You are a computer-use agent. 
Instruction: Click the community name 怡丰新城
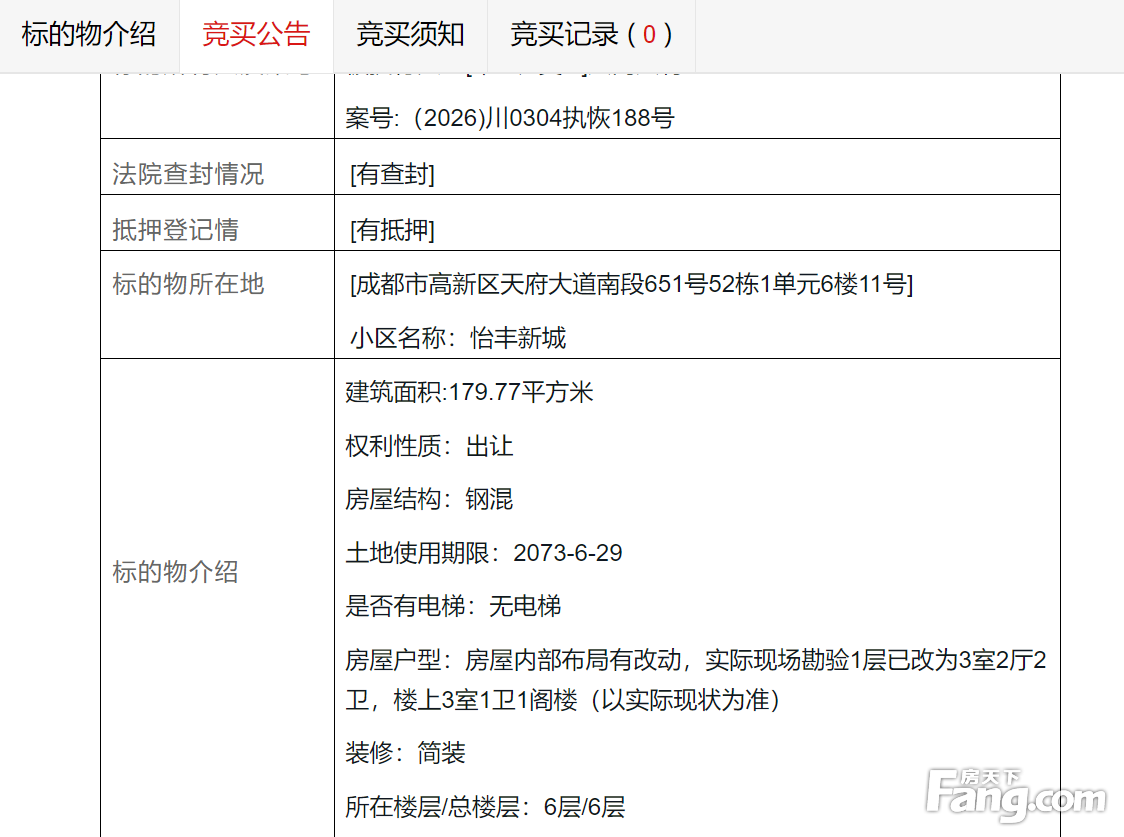click(518, 338)
